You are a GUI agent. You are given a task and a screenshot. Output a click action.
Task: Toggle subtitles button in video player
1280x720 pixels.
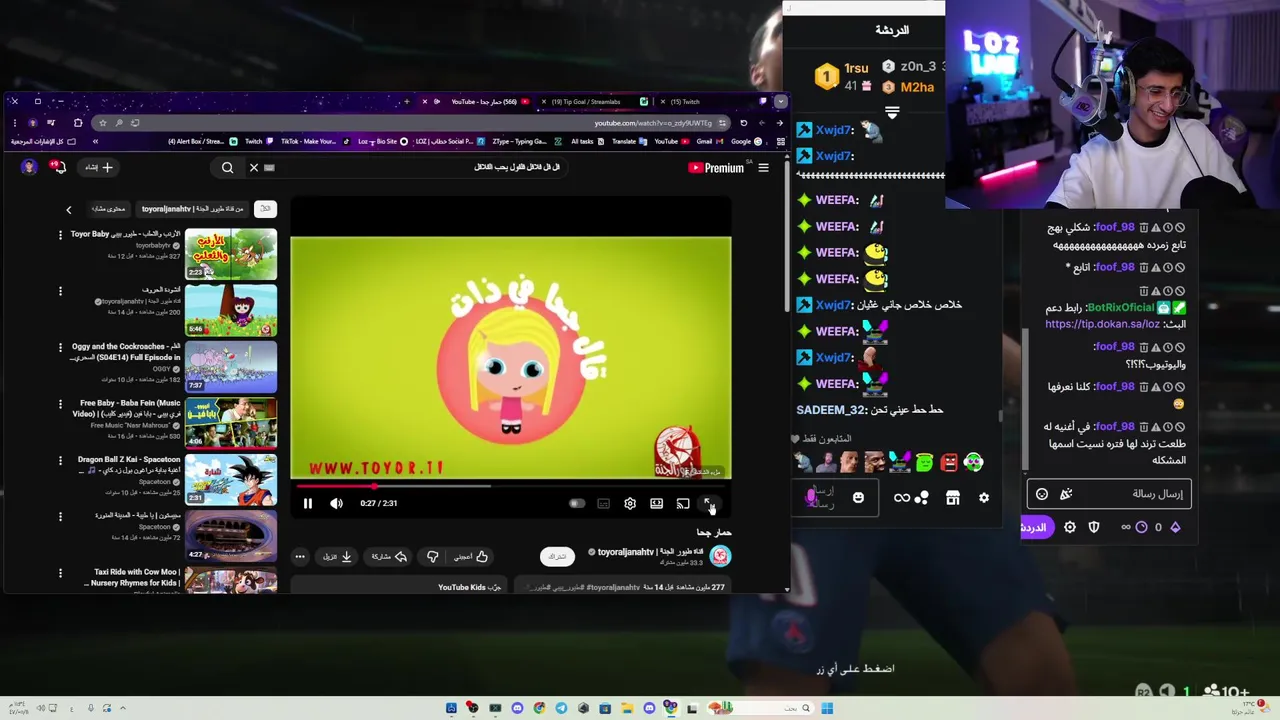(603, 503)
